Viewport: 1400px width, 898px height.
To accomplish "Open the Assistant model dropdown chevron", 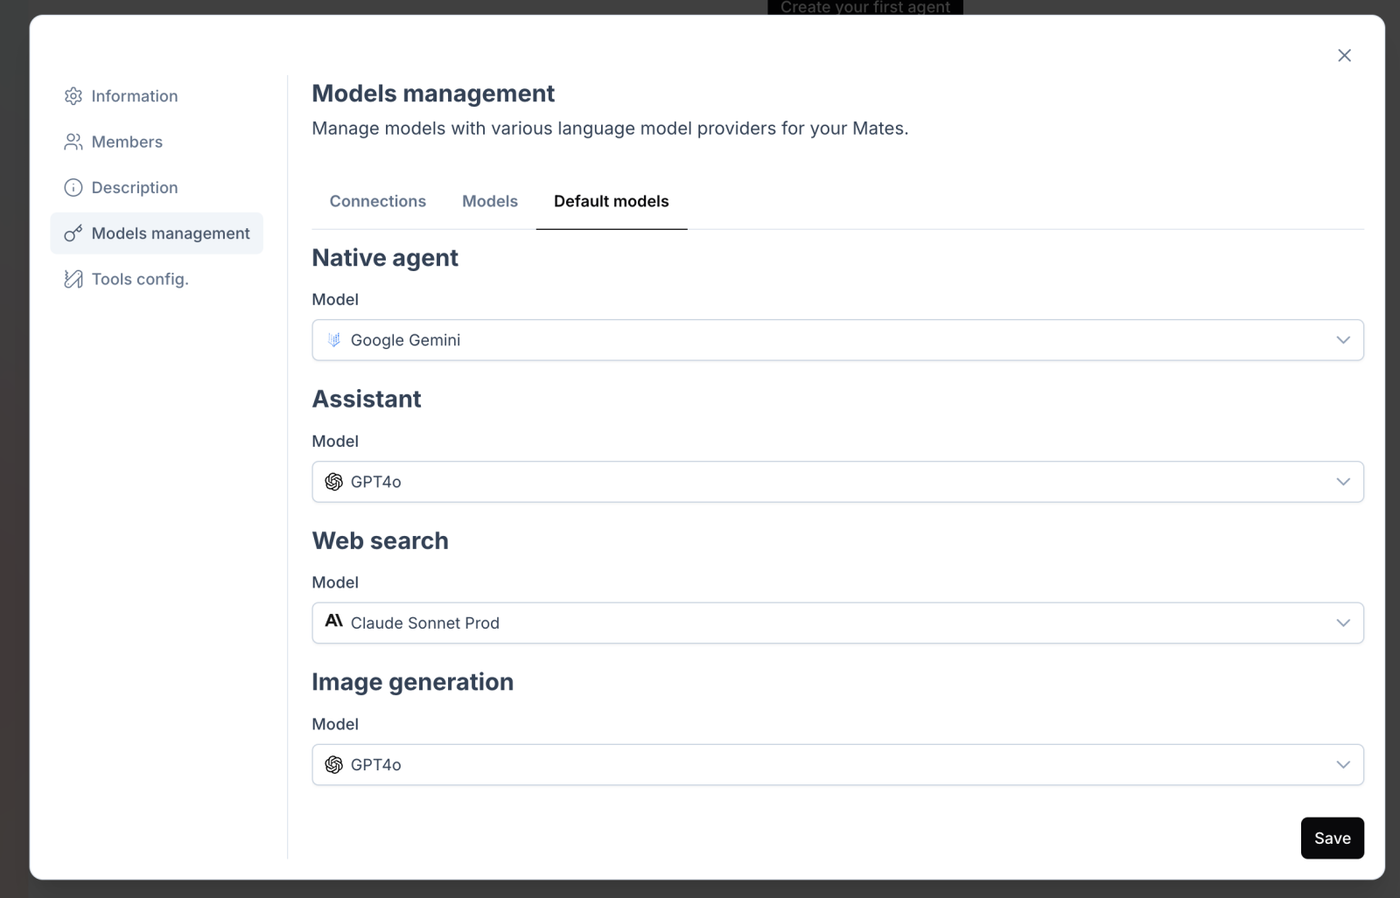I will click(x=1343, y=482).
